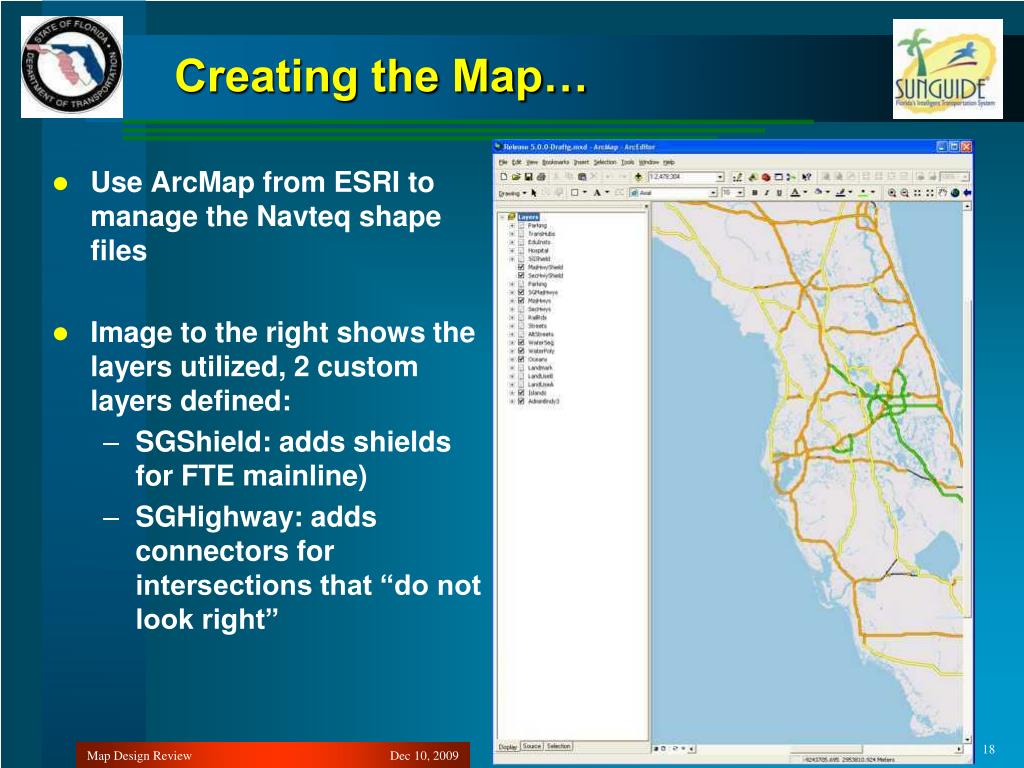Click the ArcCatalog launch icon

(x=753, y=177)
